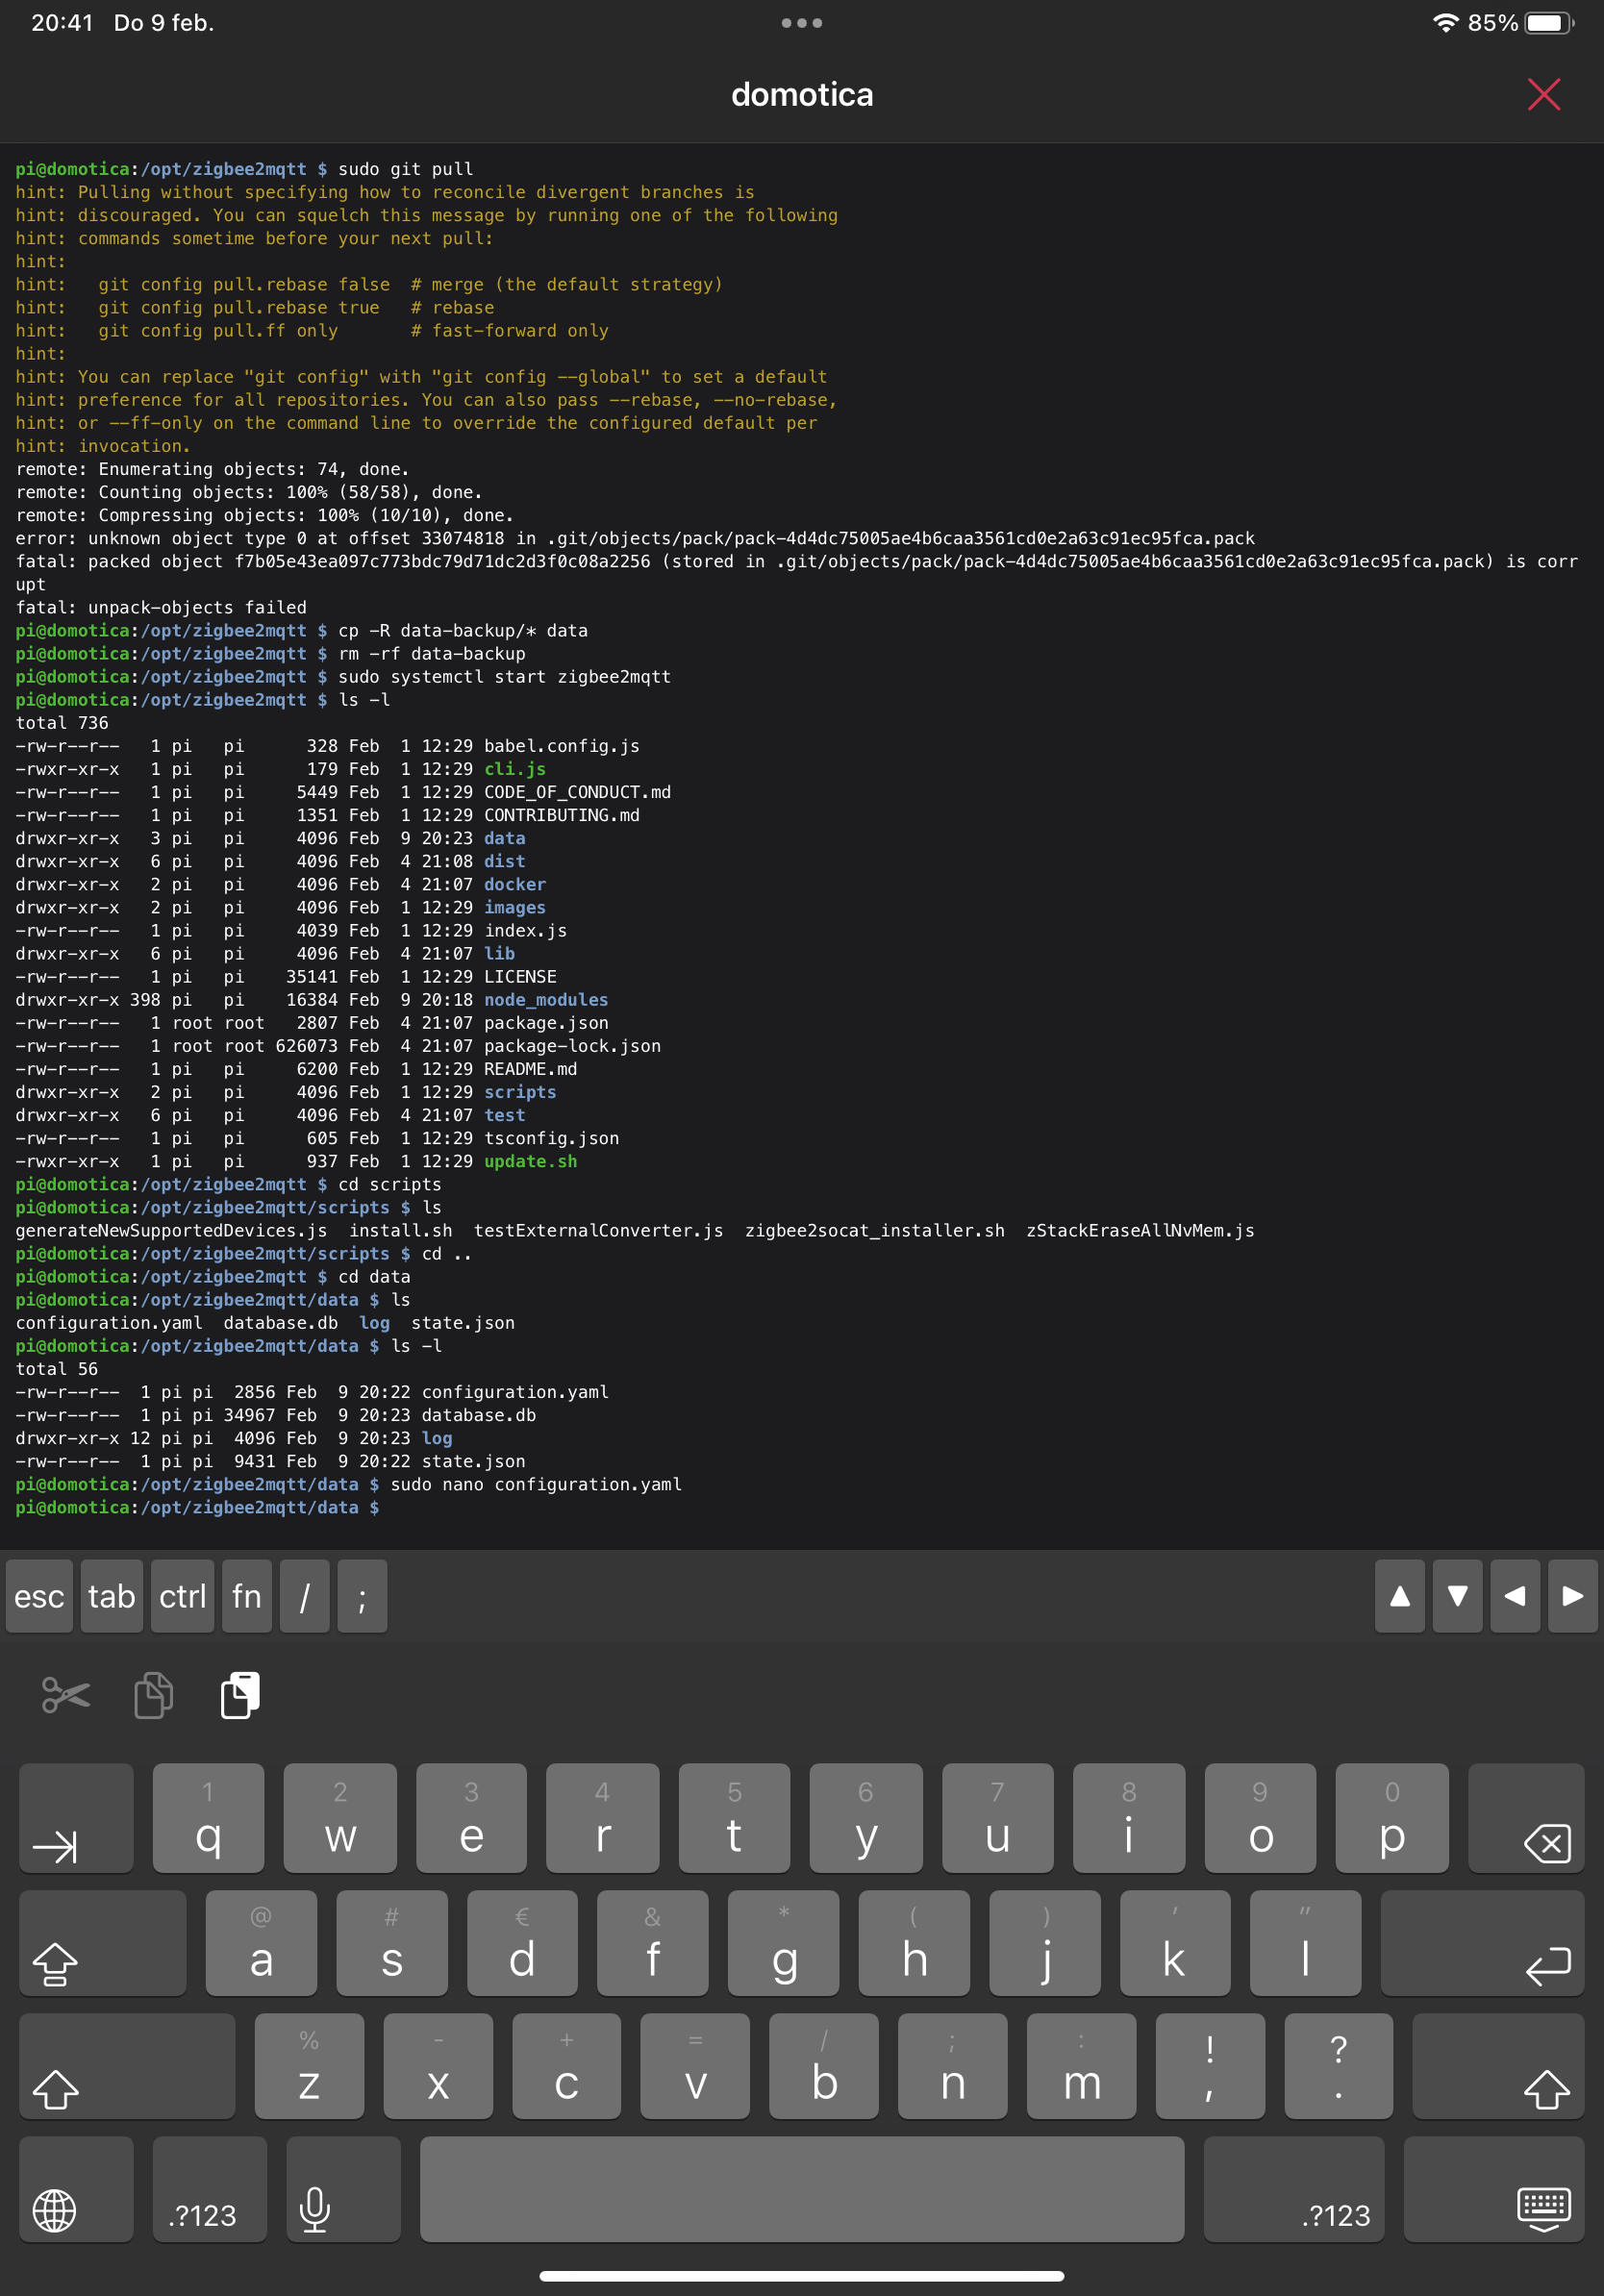The image size is (1604, 2296).
Task: Toggle the left shift key
Action: pos(127,2065)
